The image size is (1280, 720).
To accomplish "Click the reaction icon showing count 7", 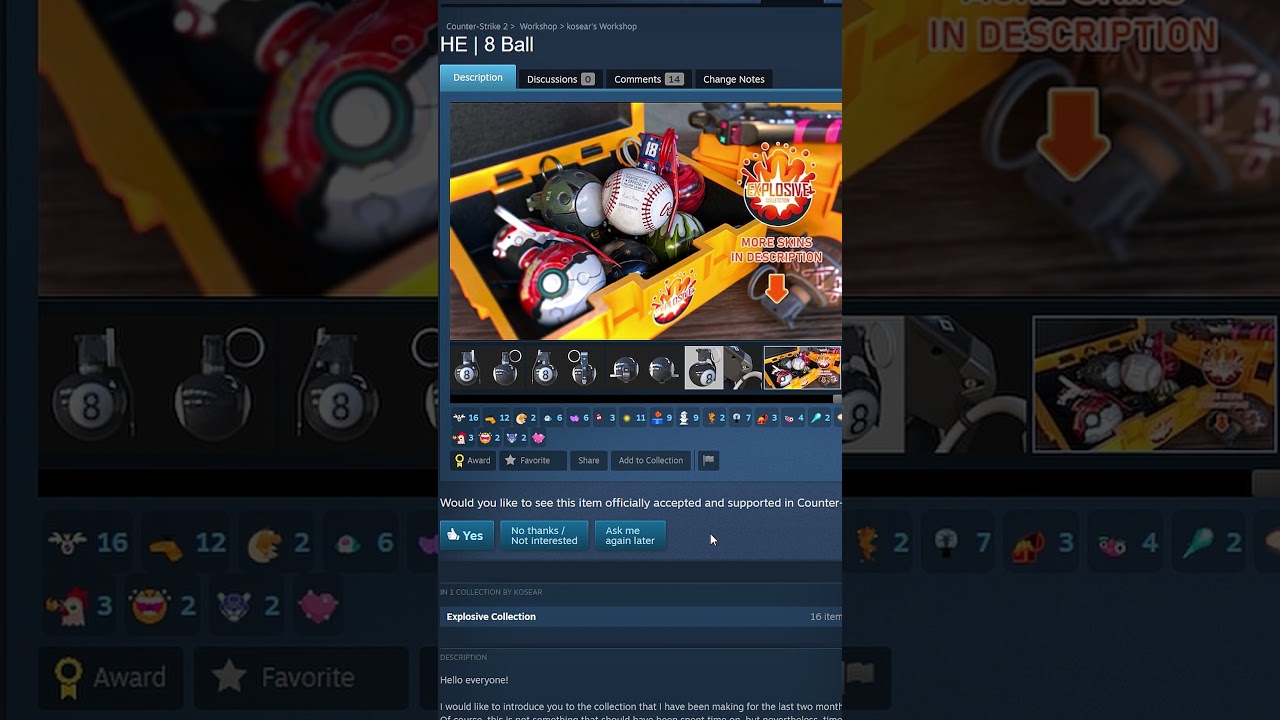I will pyautogui.click(x=741, y=418).
